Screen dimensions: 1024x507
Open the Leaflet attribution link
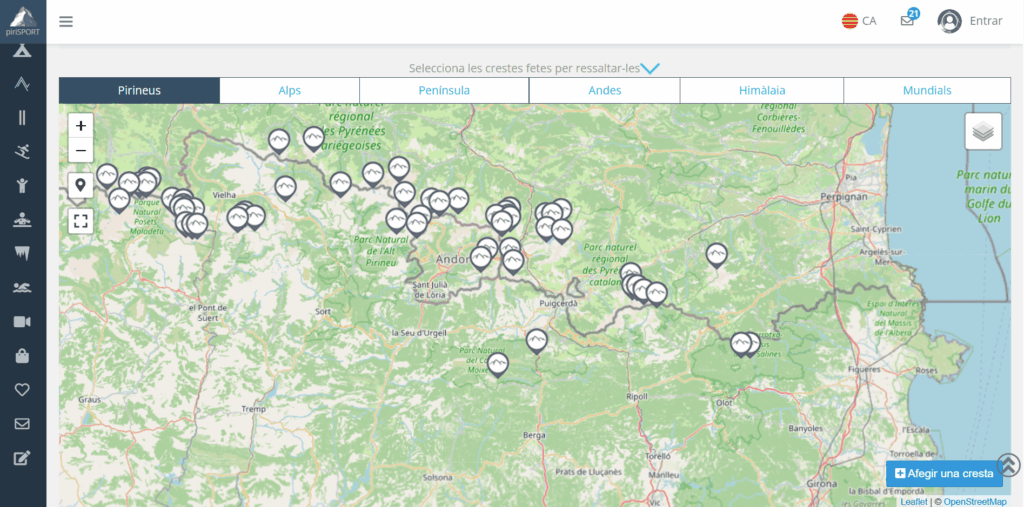[x=914, y=502]
